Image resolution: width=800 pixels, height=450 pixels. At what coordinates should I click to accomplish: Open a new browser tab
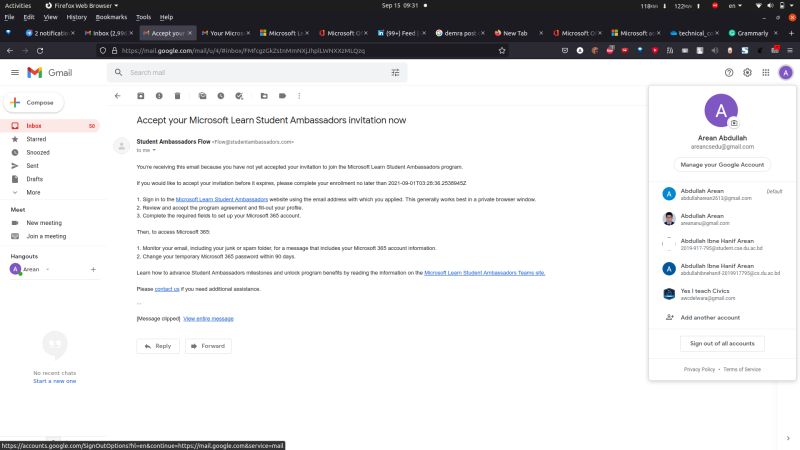tap(791, 33)
